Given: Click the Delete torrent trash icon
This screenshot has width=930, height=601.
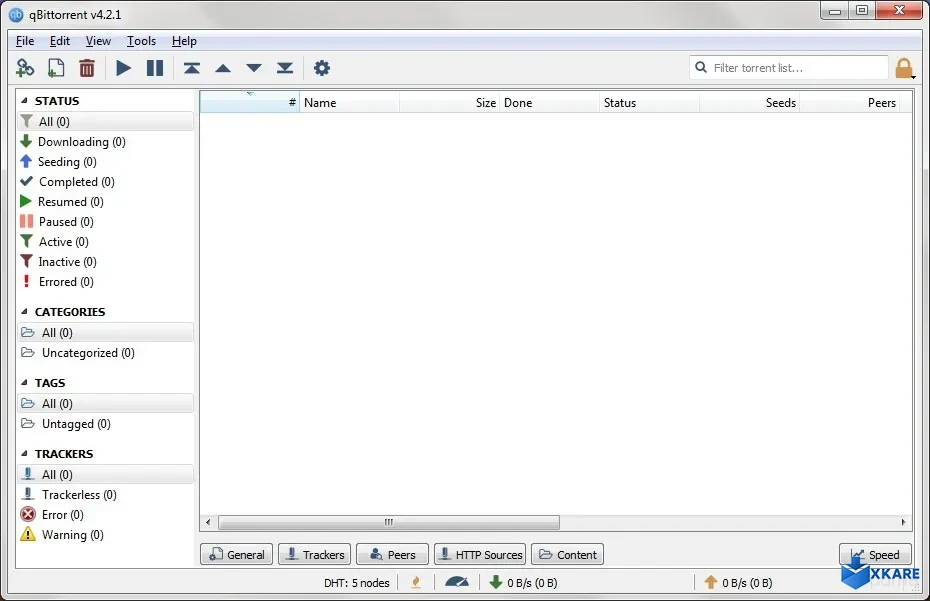Looking at the screenshot, I should pyautogui.click(x=87, y=67).
